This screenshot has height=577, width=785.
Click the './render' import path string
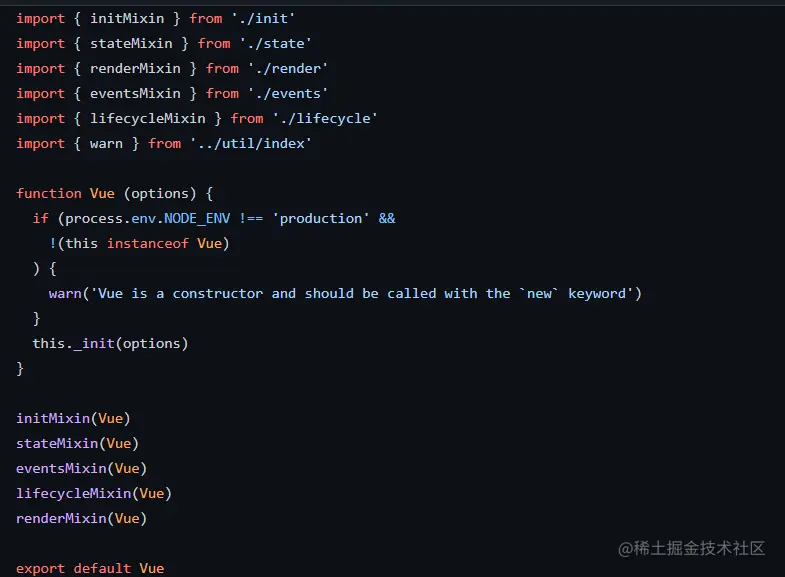[288, 69]
